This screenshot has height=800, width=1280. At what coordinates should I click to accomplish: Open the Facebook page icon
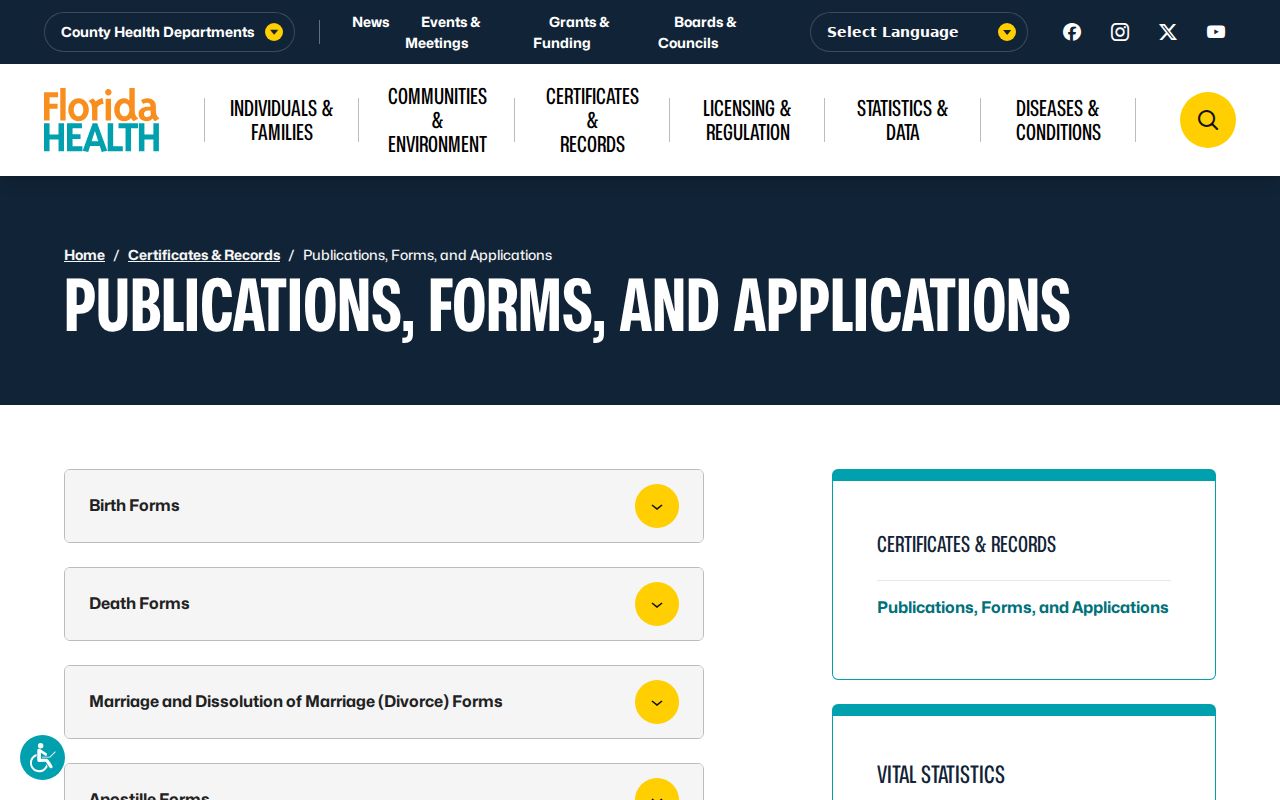[1072, 32]
